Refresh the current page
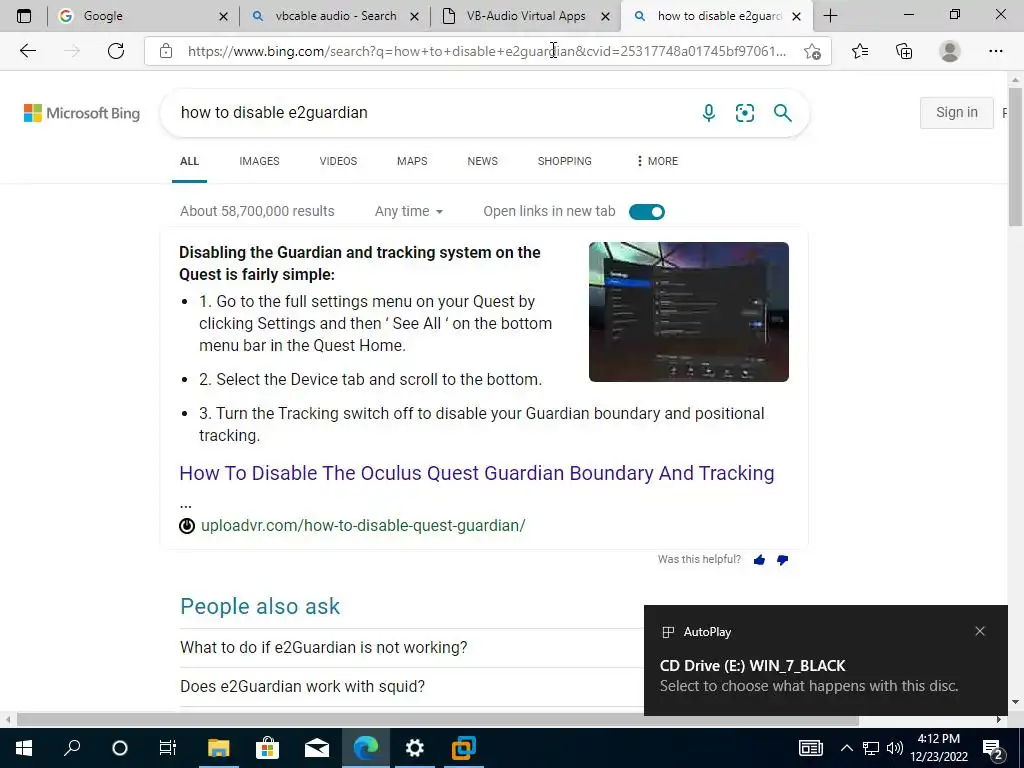Viewport: 1024px width, 768px height. [x=116, y=51]
